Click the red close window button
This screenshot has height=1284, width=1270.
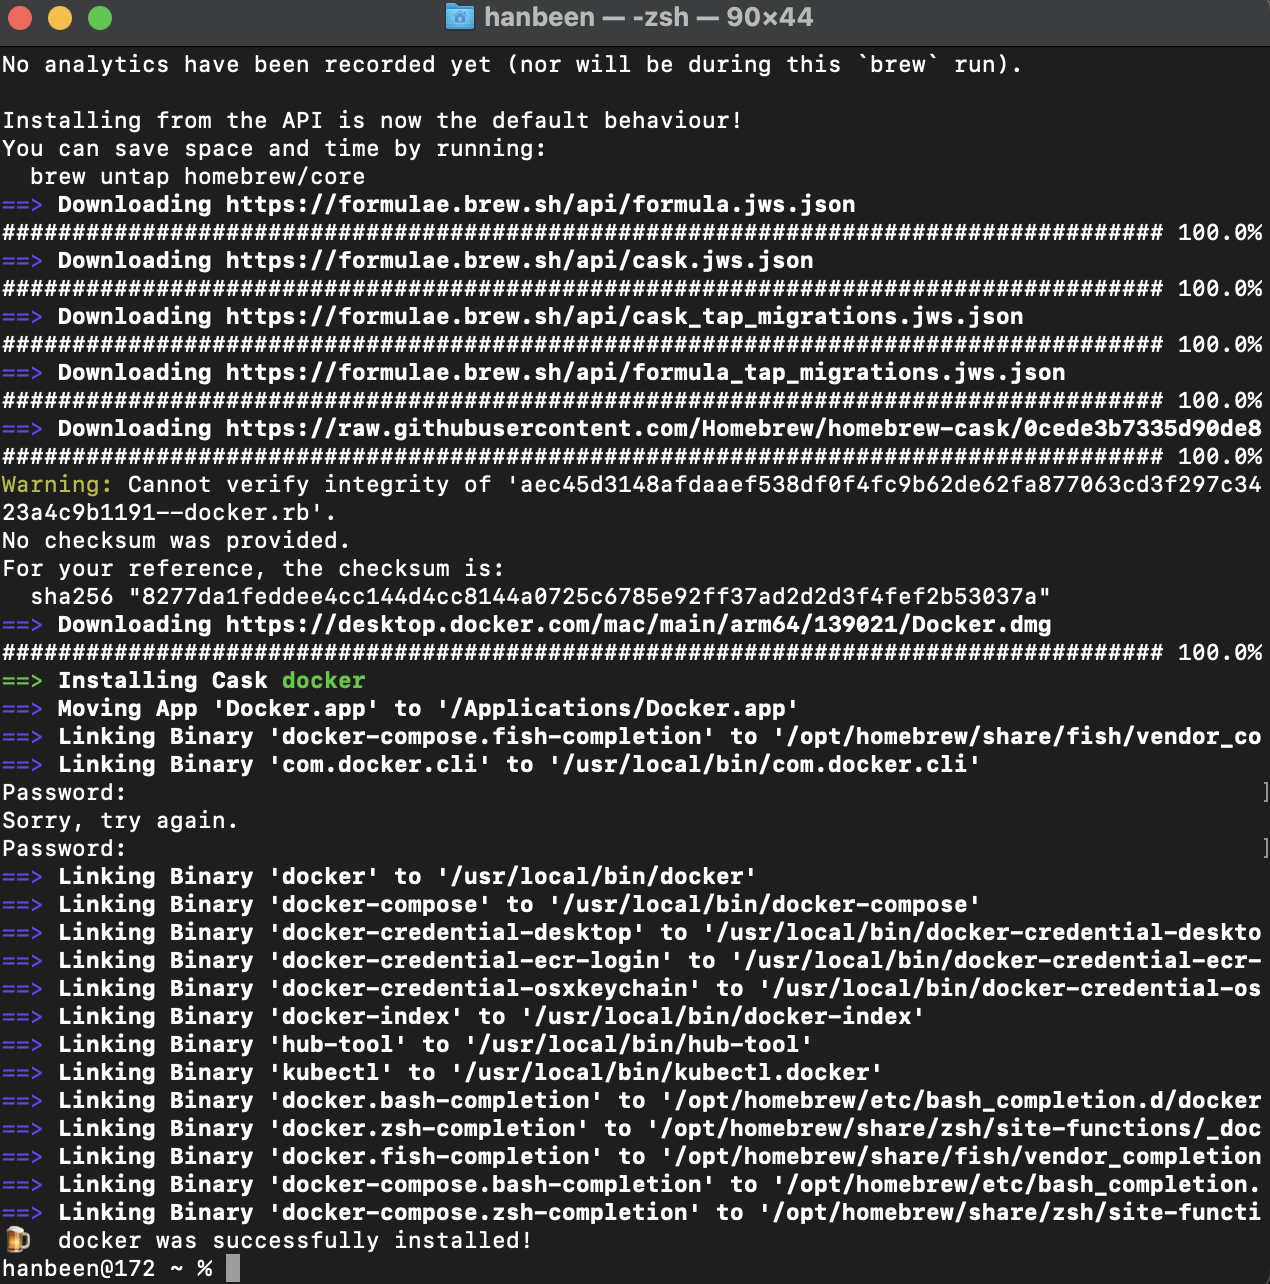click(20, 18)
